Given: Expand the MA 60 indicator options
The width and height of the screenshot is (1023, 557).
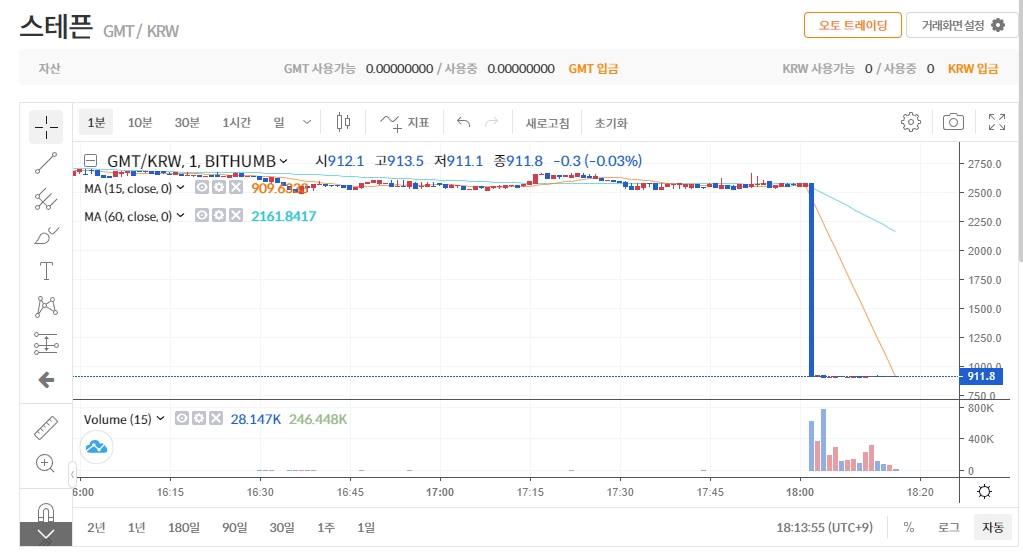Looking at the screenshot, I should (x=181, y=215).
